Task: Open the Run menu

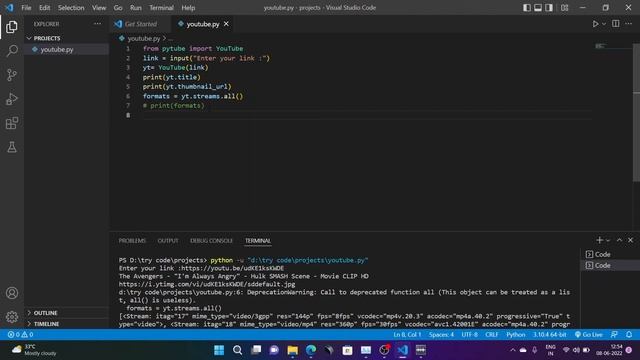Action: pyautogui.click(x=136, y=8)
